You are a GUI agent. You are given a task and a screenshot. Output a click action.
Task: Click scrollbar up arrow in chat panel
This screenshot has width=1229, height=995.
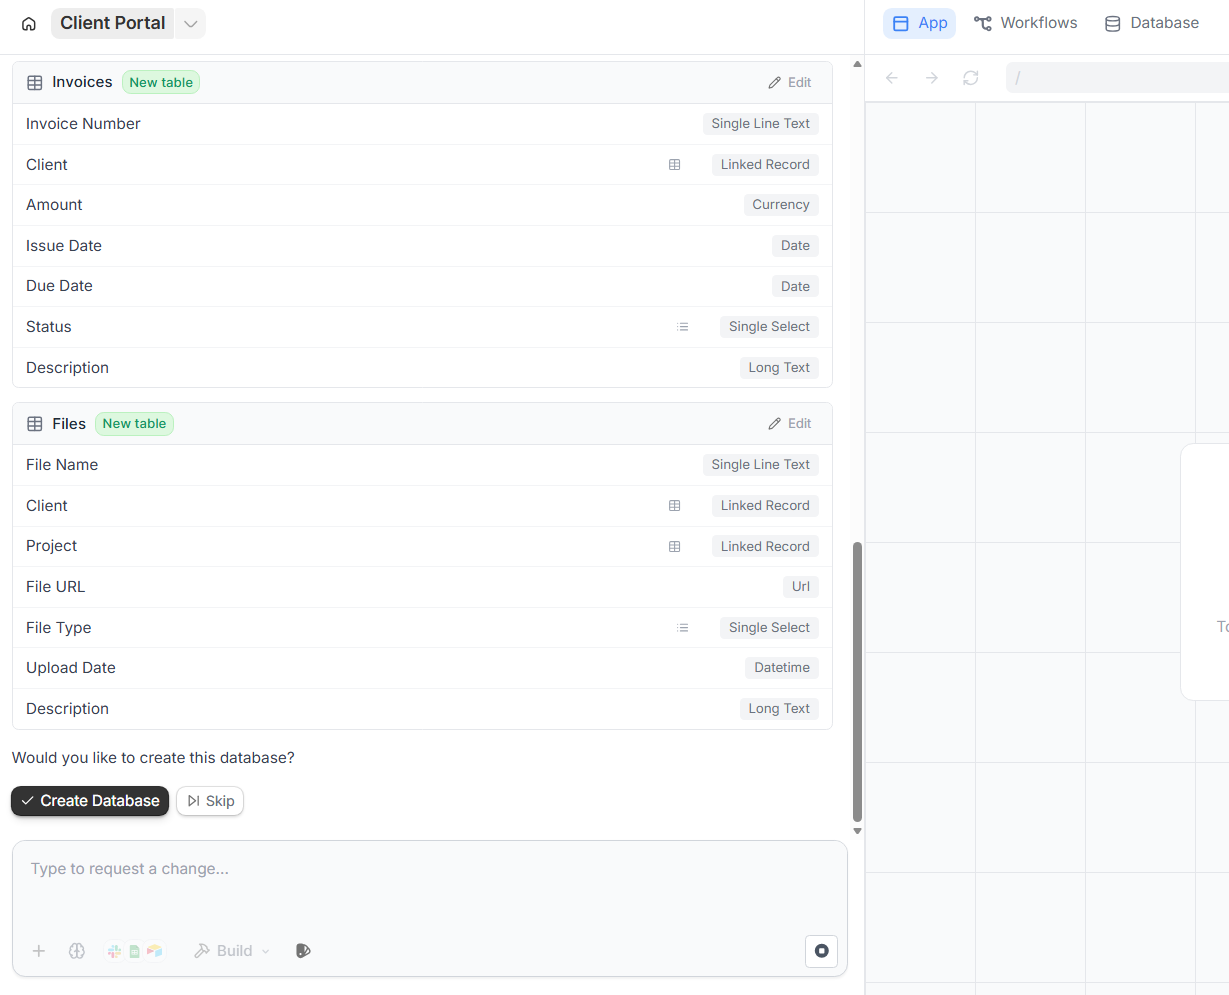pos(857,64)
